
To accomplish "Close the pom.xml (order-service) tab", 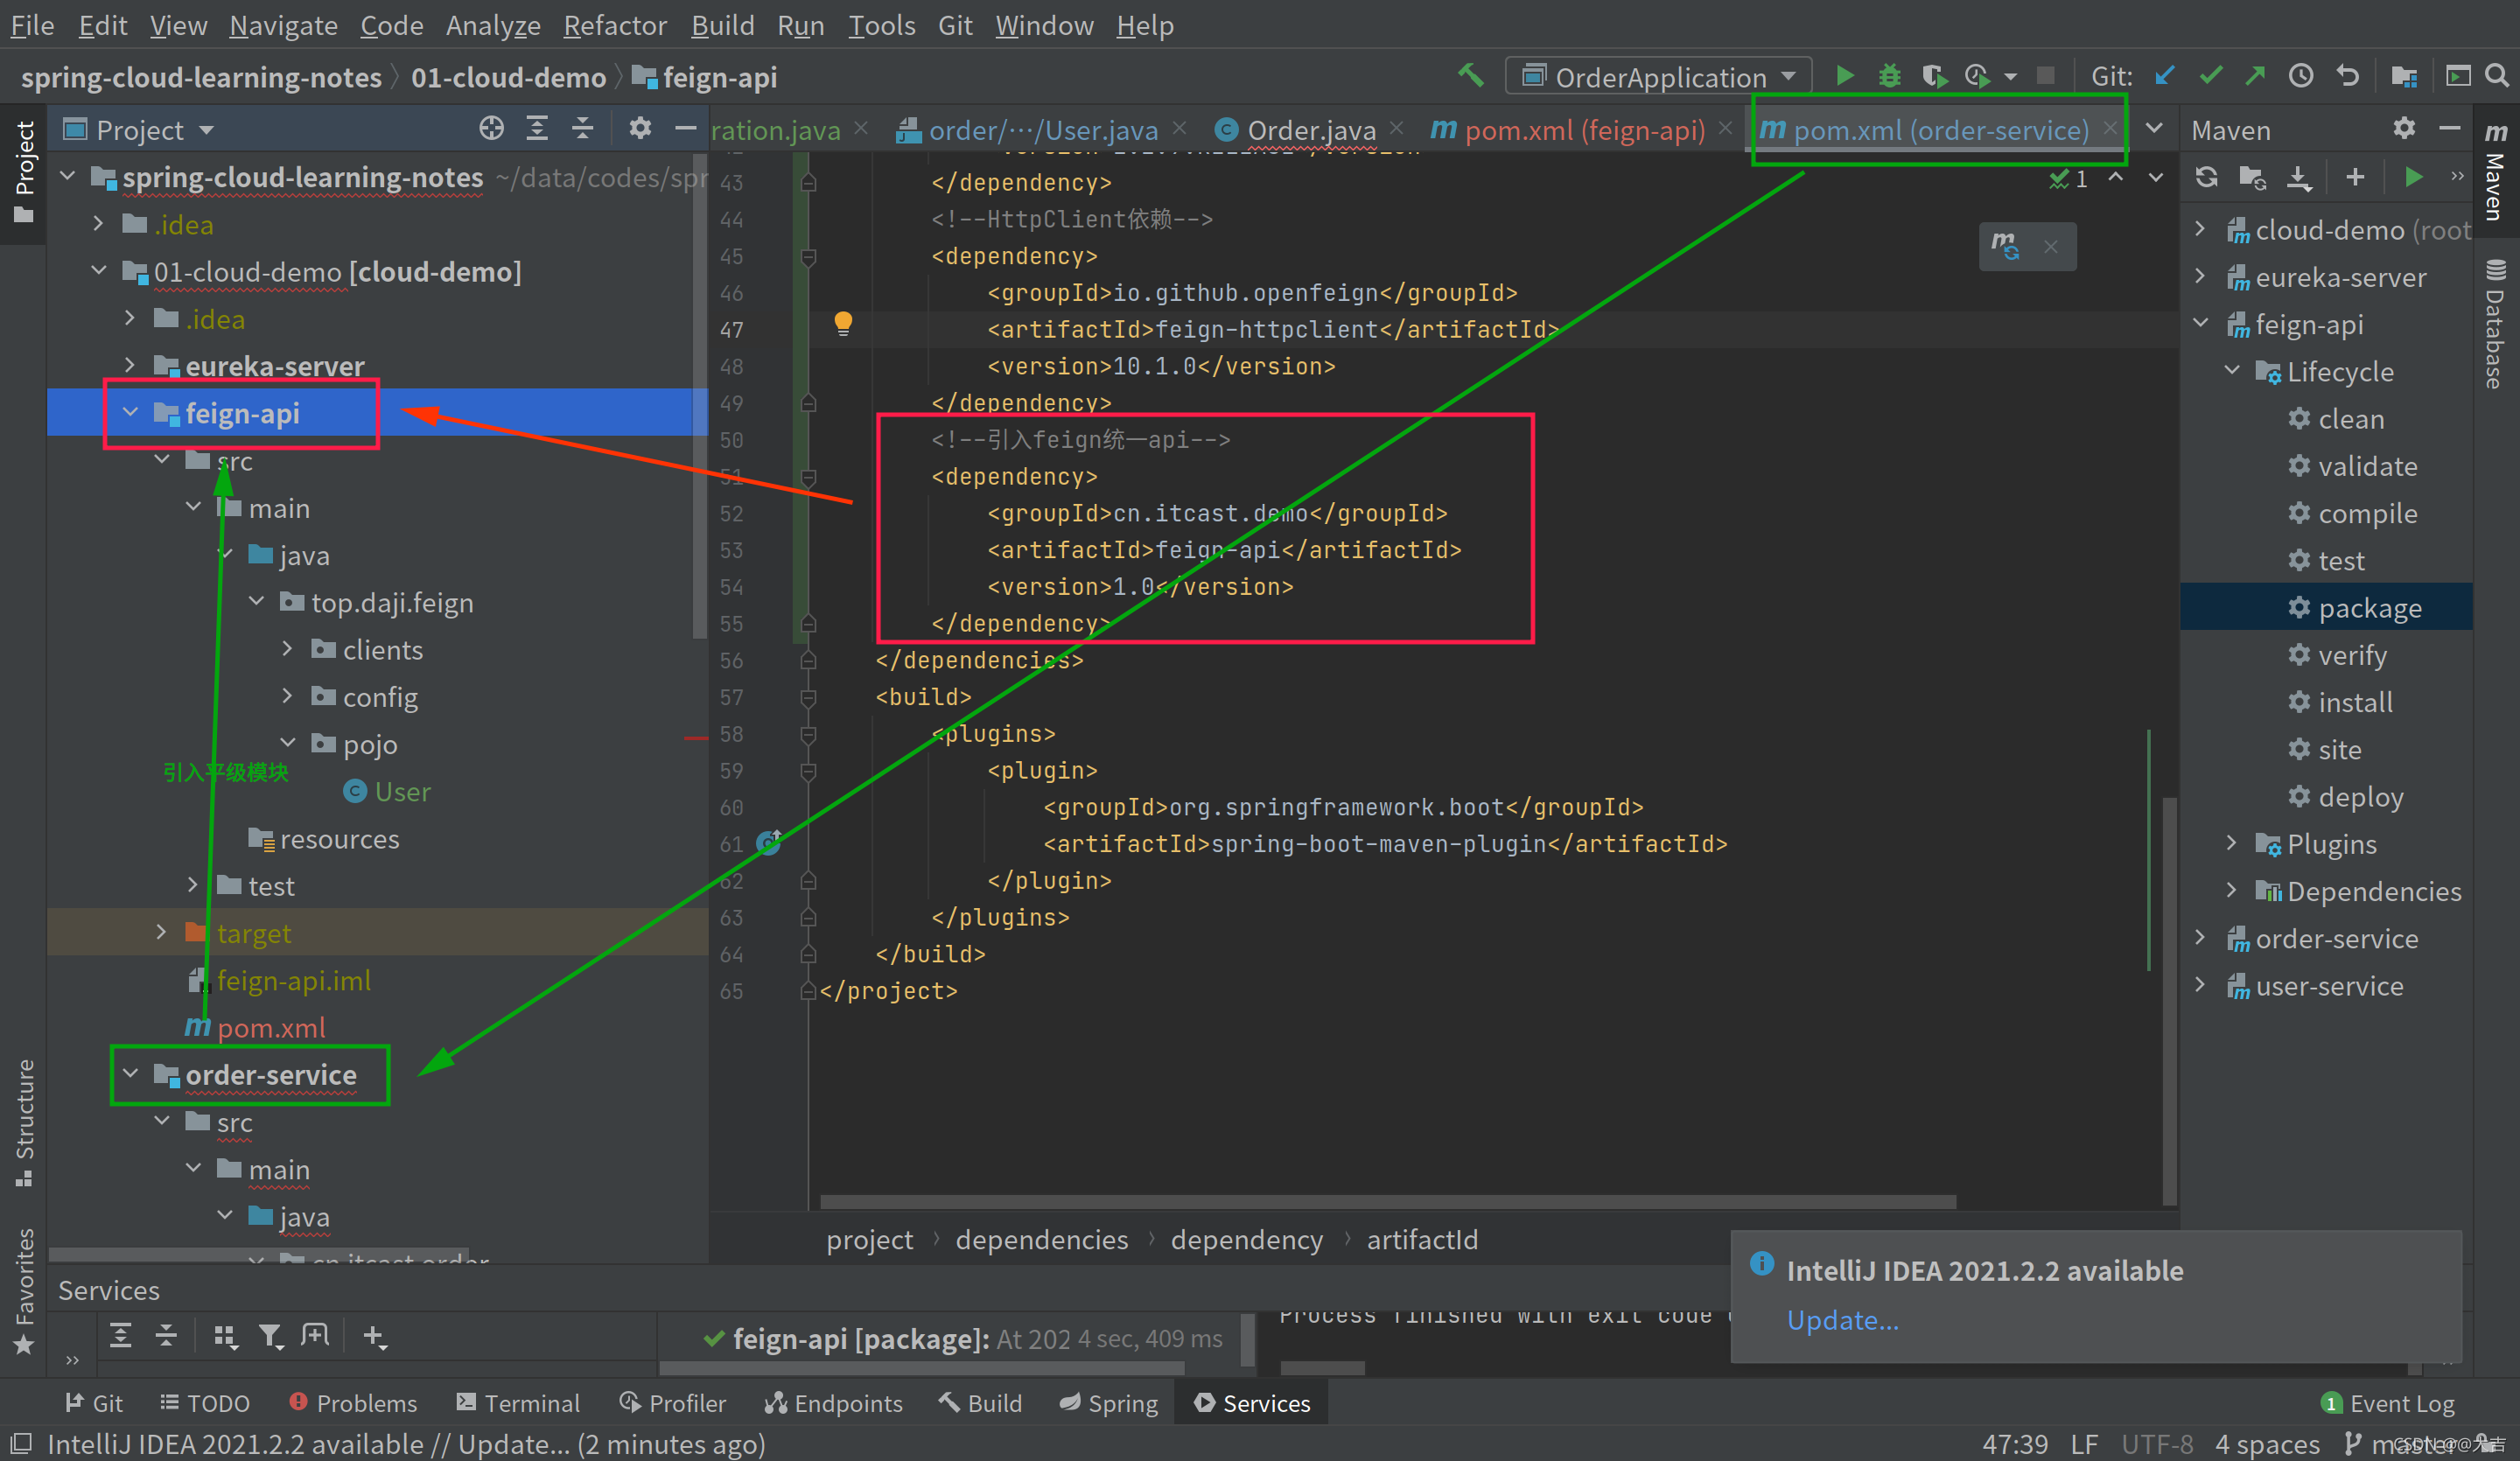I will (x=2110, y=128).
